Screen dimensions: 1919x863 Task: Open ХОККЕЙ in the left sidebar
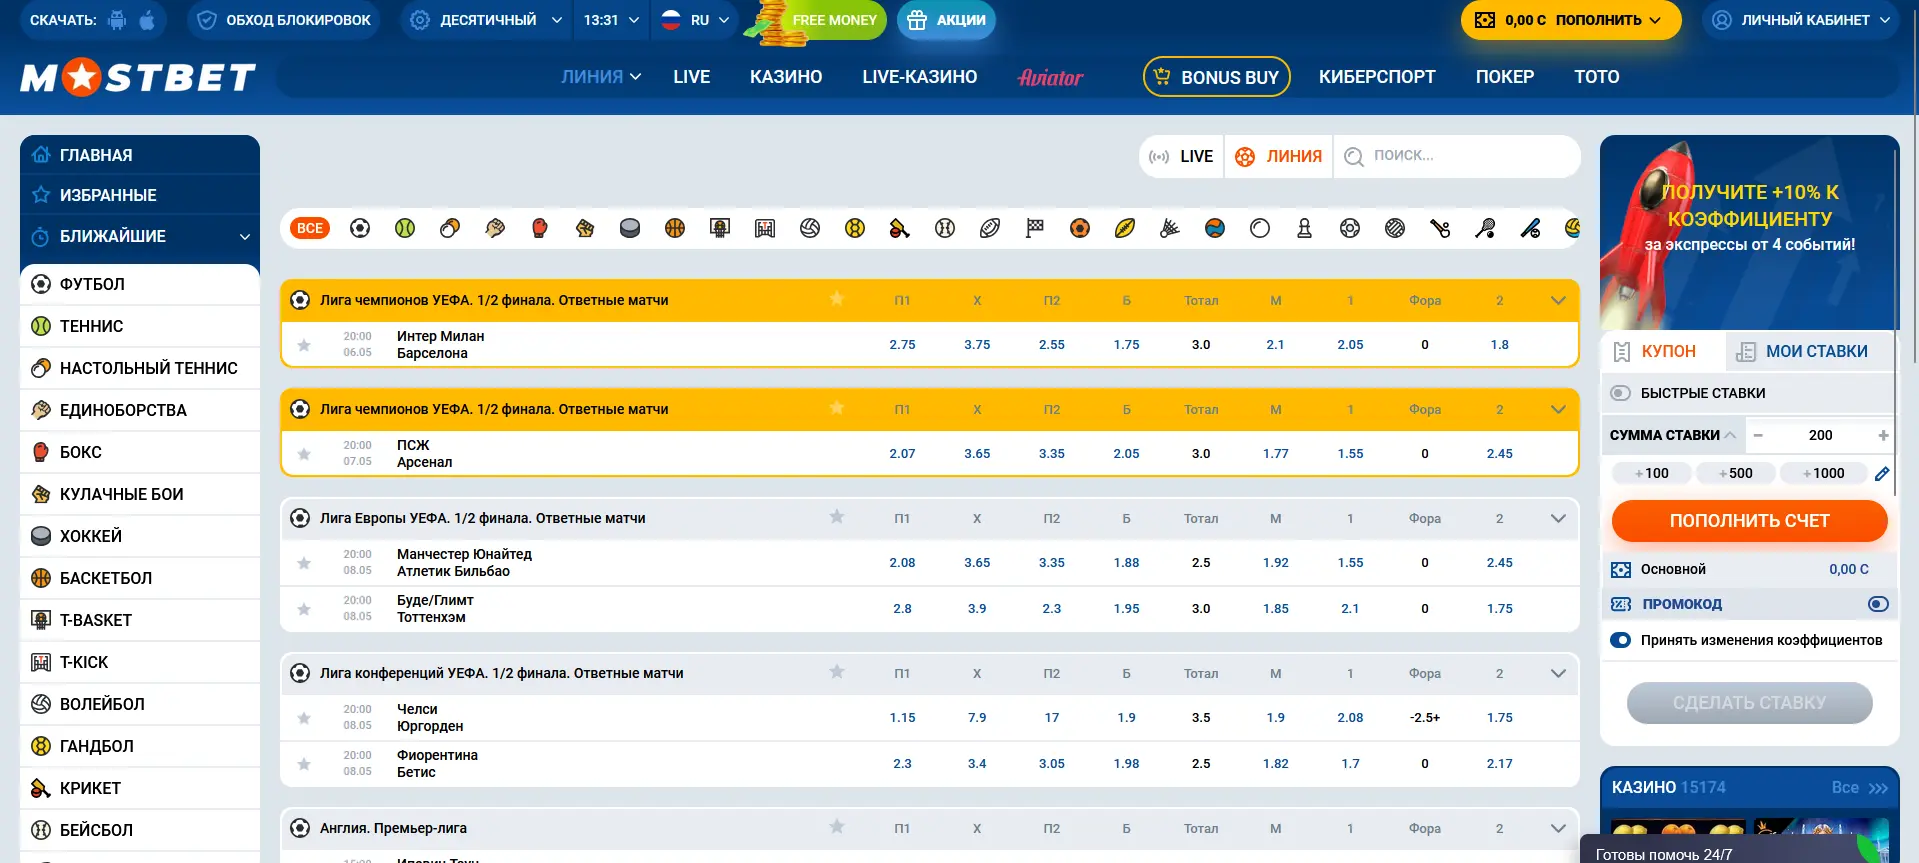140,536
